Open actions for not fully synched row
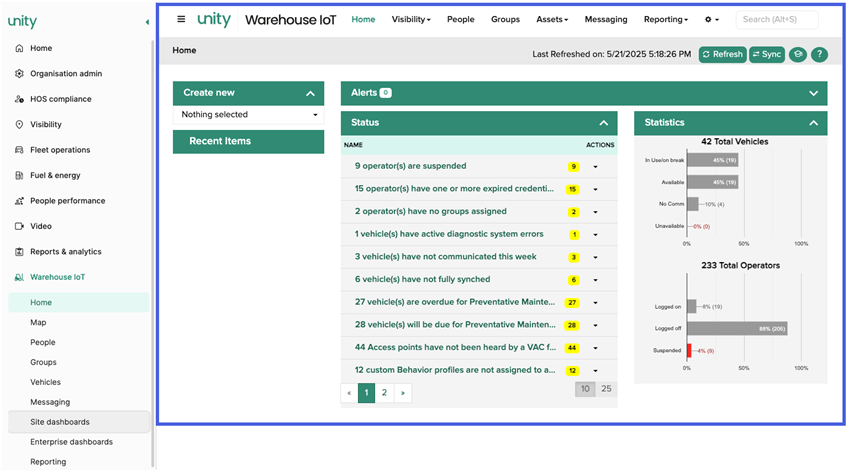The image size is (864, 470). click(596, 280)
